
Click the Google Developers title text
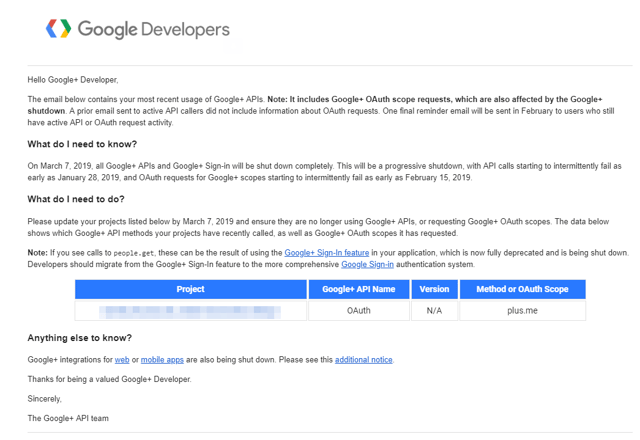(x=154, y=29)
